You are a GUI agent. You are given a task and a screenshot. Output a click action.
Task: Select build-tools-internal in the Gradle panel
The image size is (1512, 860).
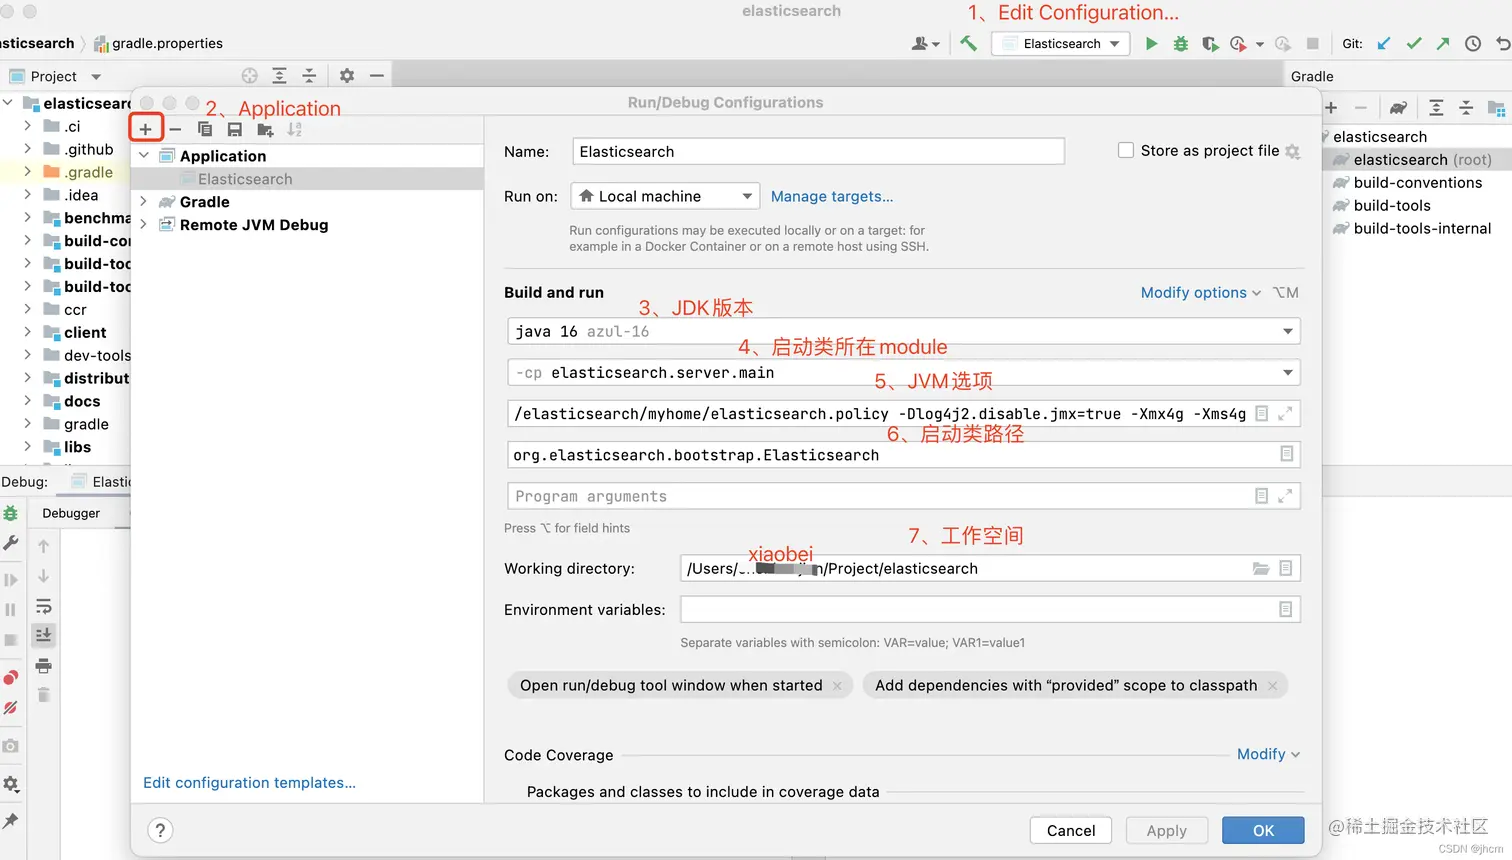click(1422, 228)
